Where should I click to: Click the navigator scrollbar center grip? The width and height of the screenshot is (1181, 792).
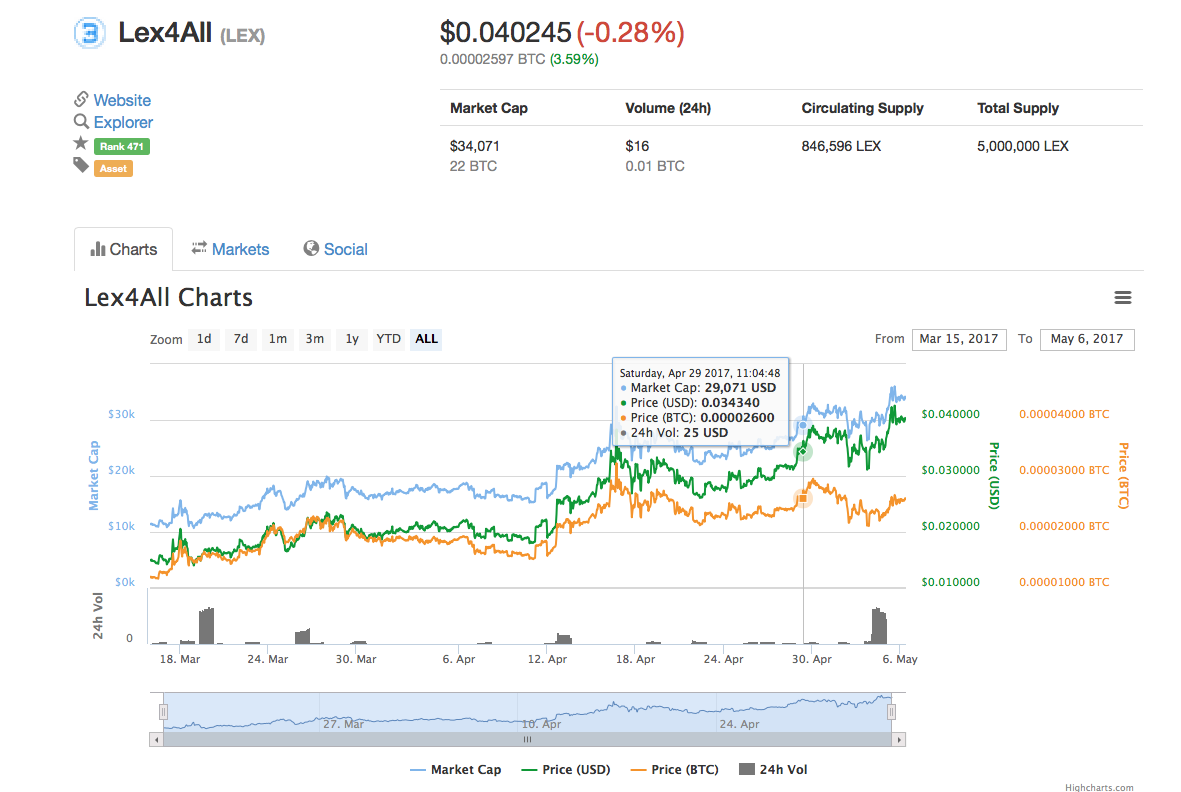(527, 740)
